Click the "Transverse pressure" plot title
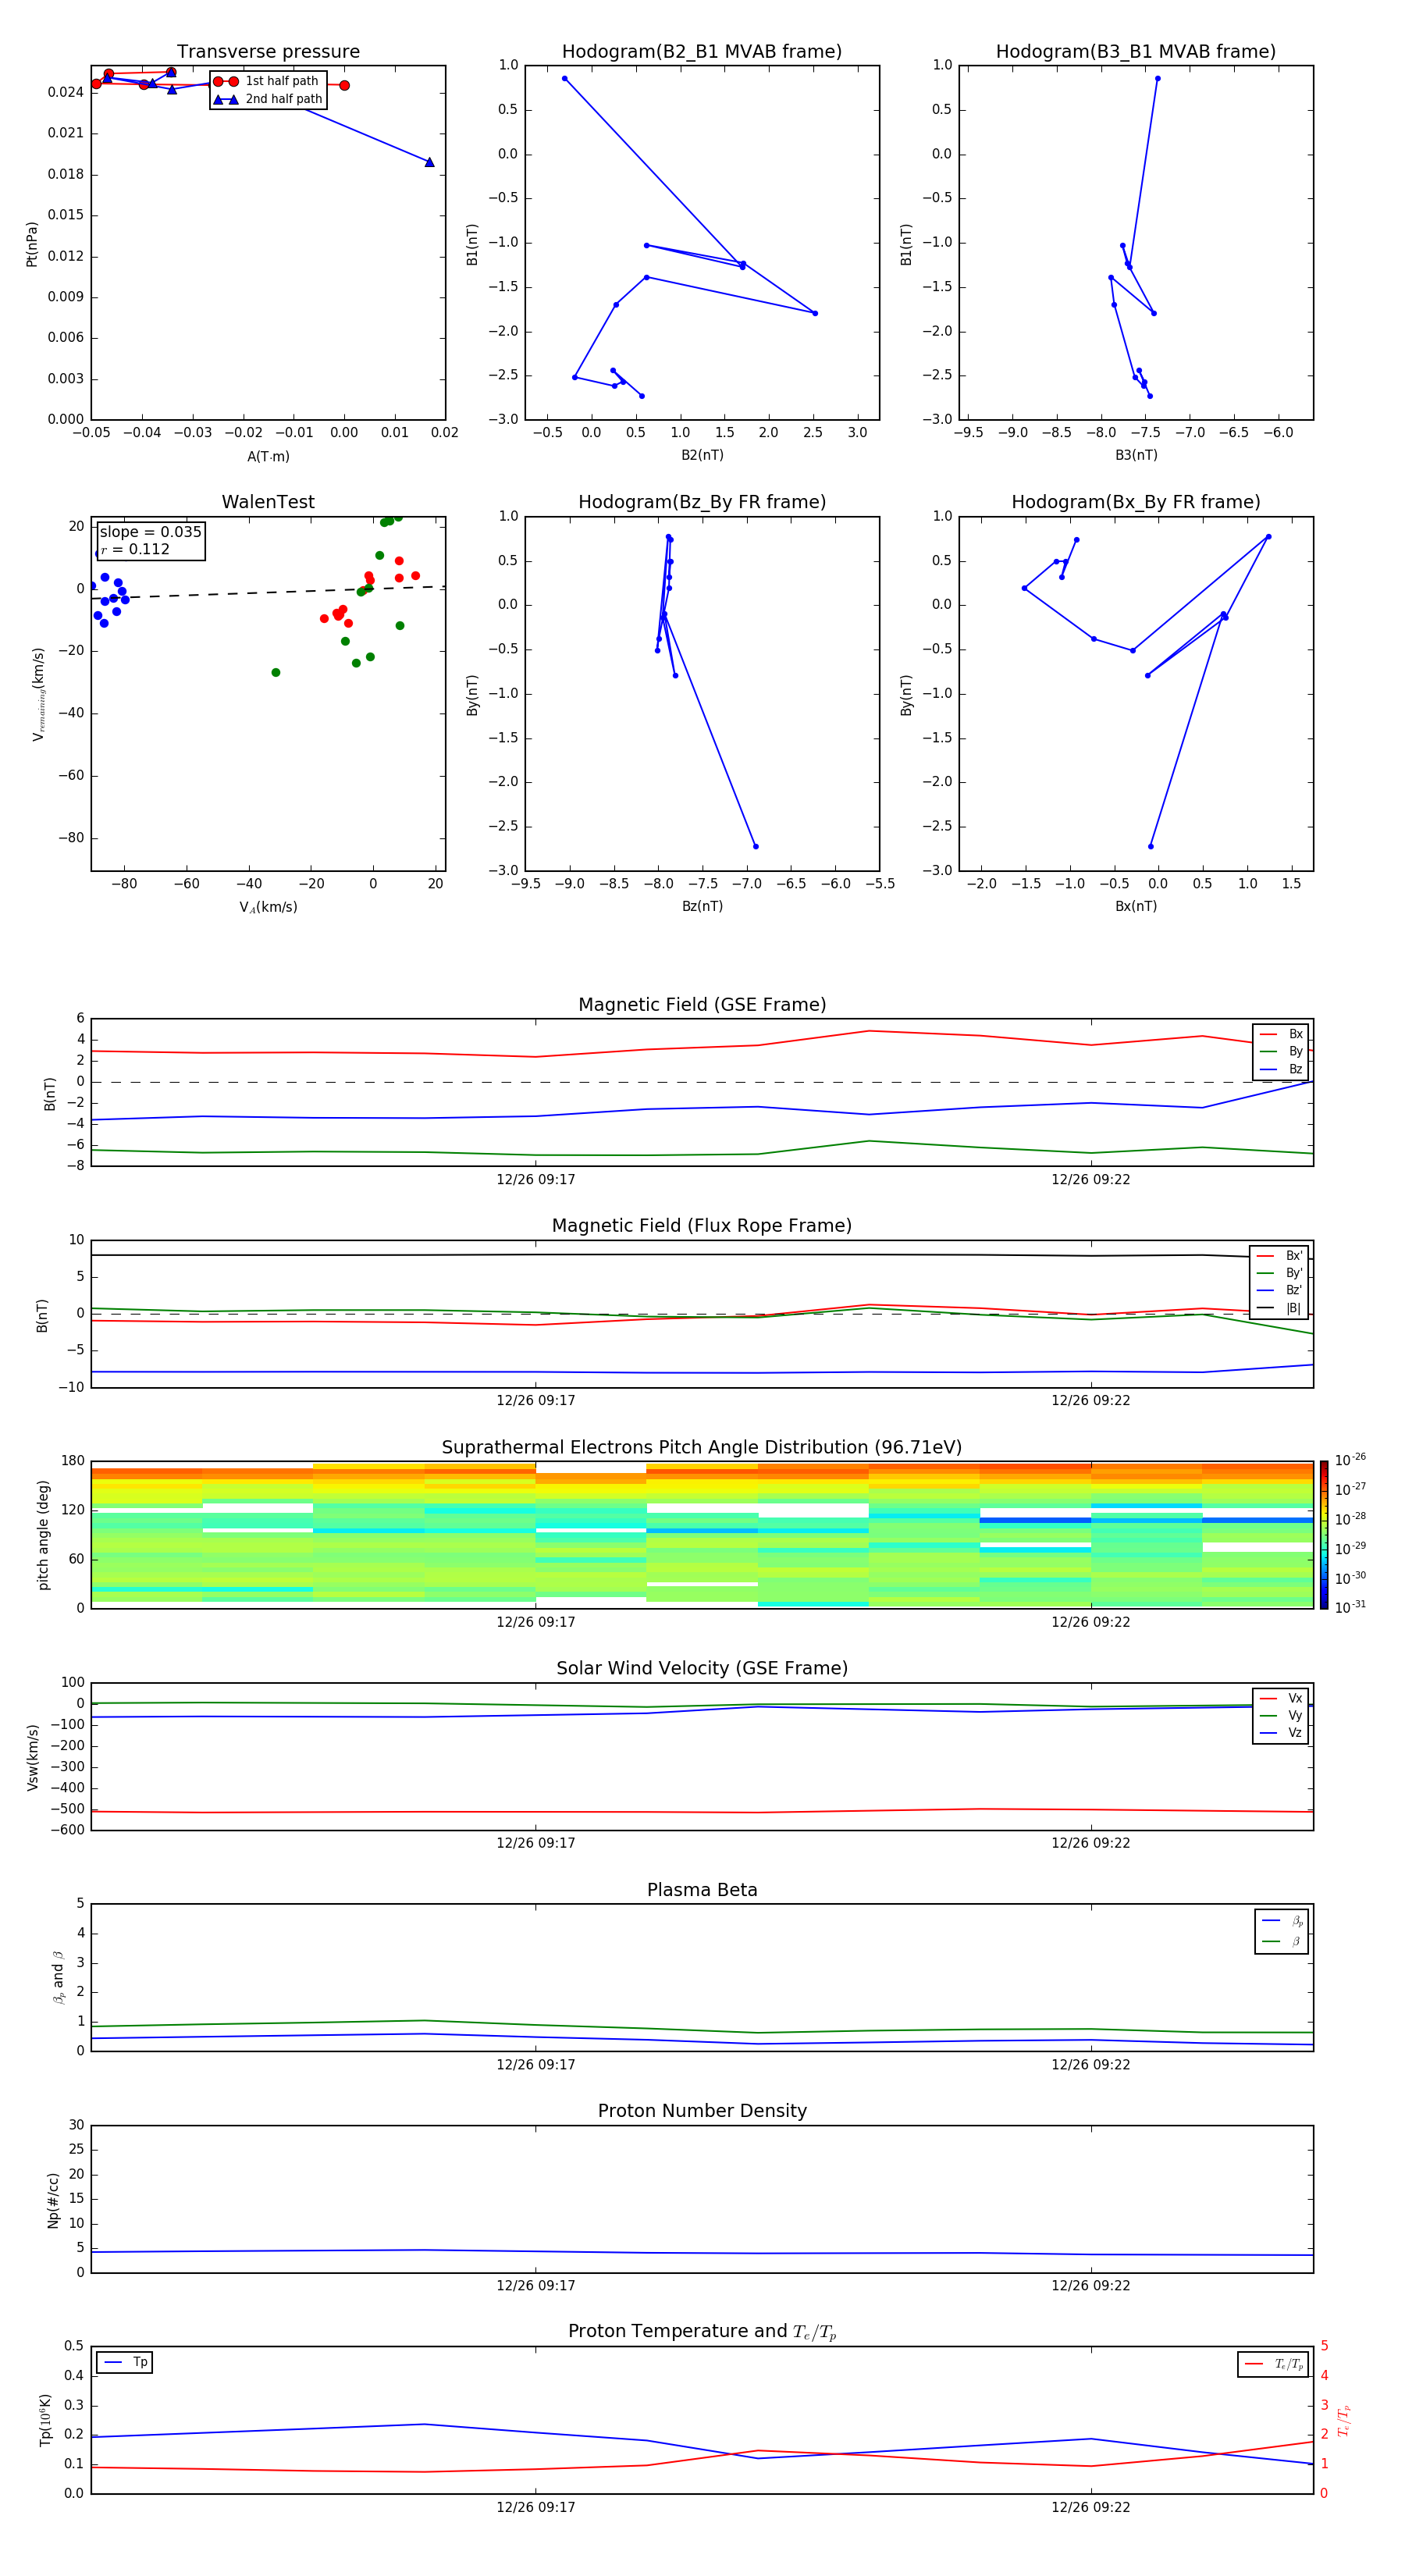 268,52
